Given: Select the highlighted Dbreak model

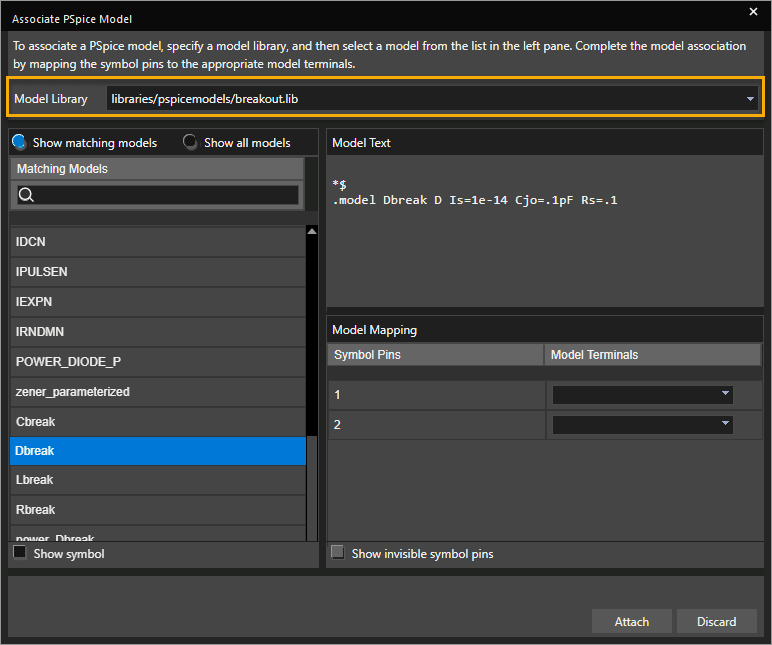Looking at the screenshot, I should pyautogui.click(x=158, y=451).
